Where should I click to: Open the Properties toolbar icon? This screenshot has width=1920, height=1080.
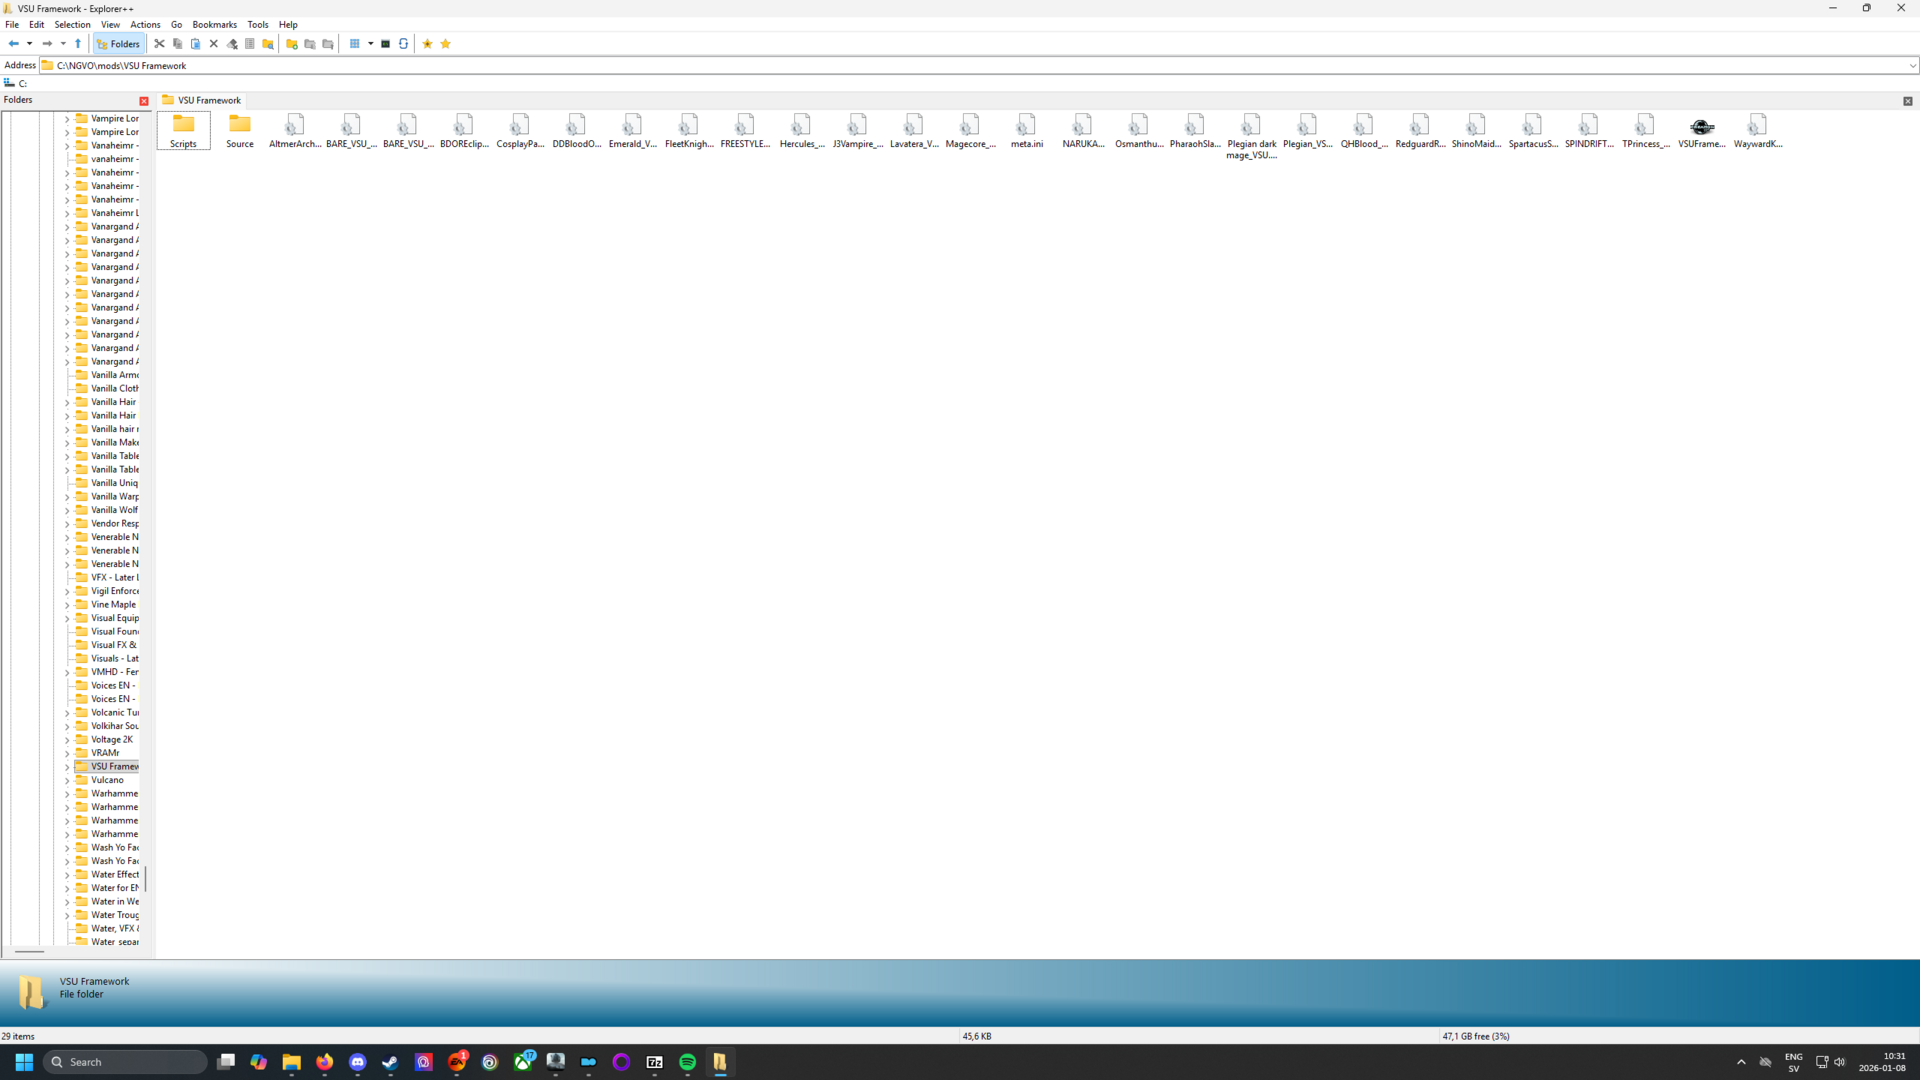[250, 44]
